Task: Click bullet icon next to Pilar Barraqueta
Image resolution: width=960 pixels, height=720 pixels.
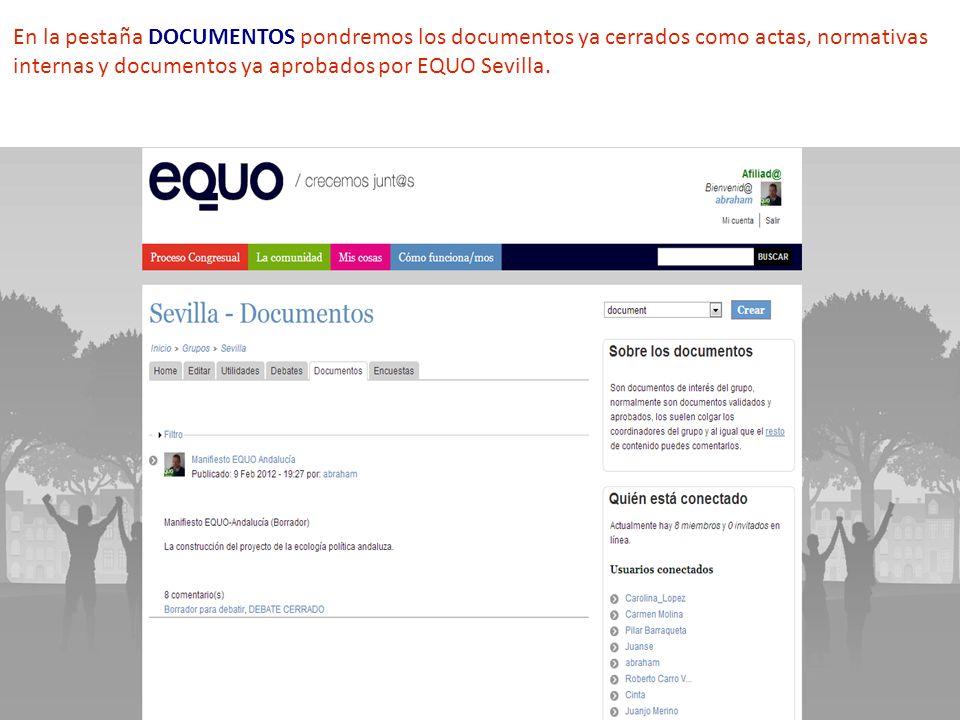Action: coord(614,631)
